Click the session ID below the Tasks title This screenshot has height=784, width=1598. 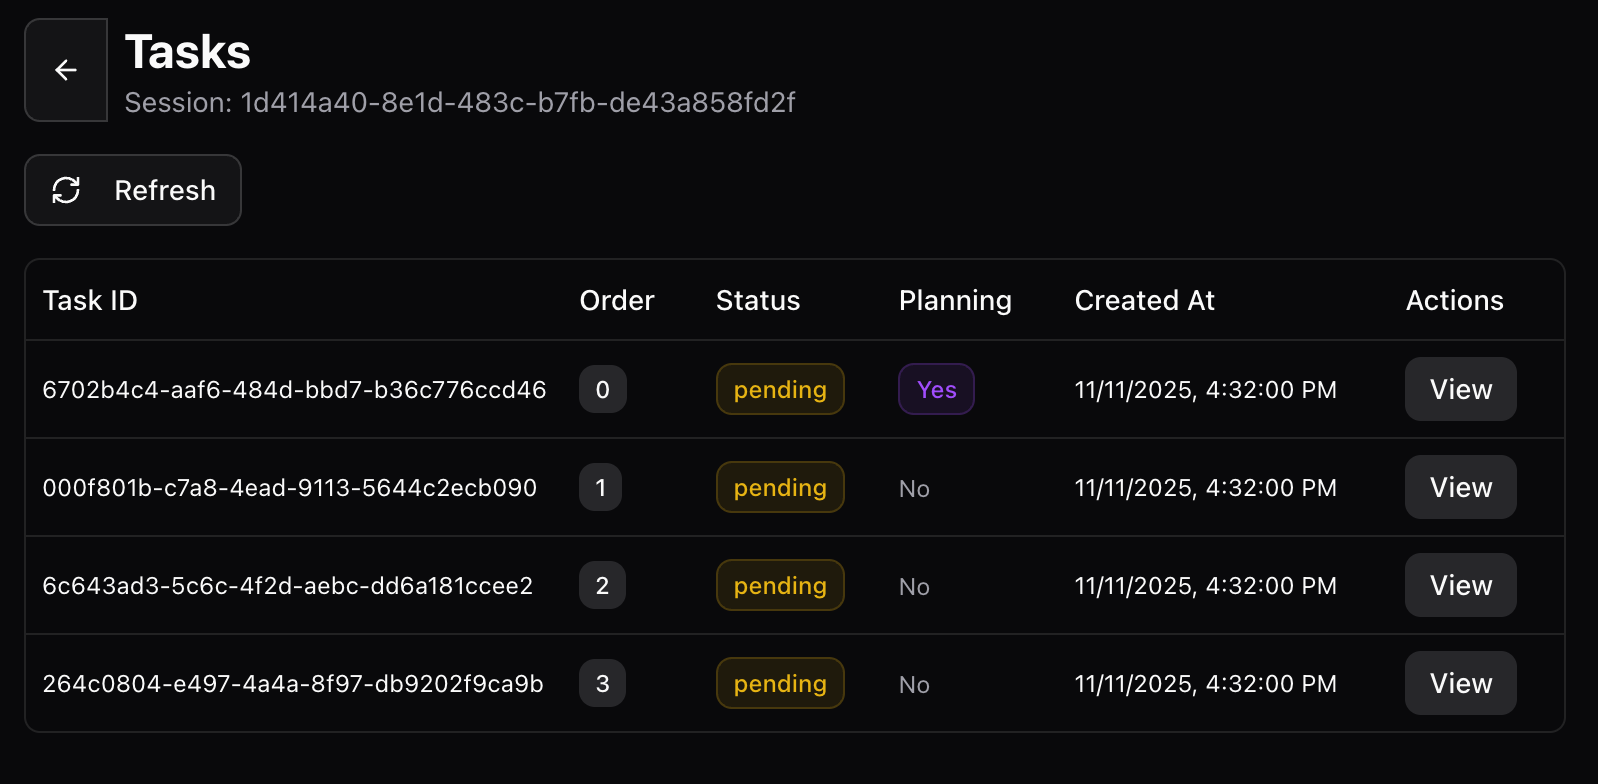point(460,102)
